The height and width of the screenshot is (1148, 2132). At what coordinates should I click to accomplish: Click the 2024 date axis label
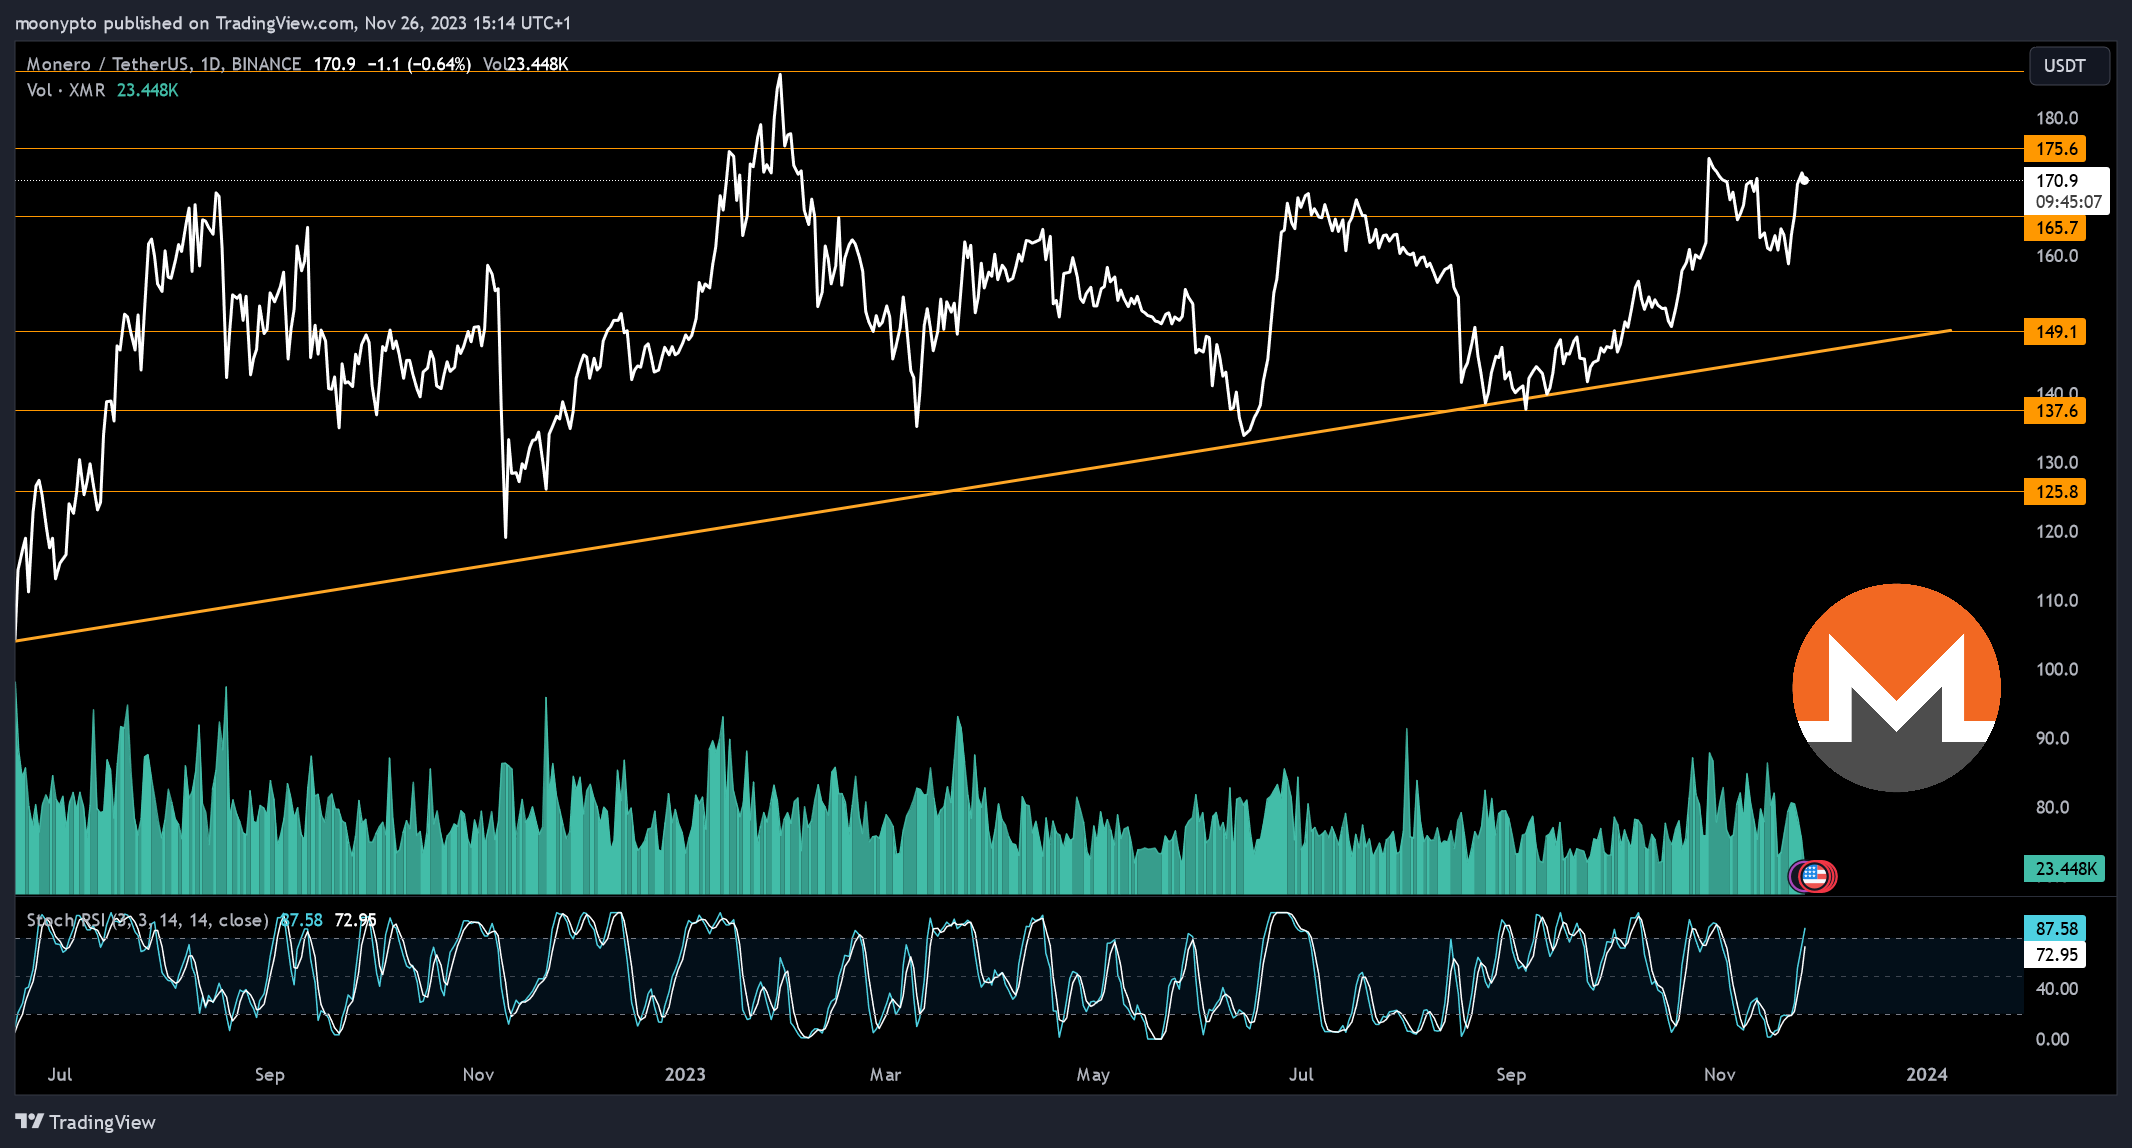tap(1927, 1075)
